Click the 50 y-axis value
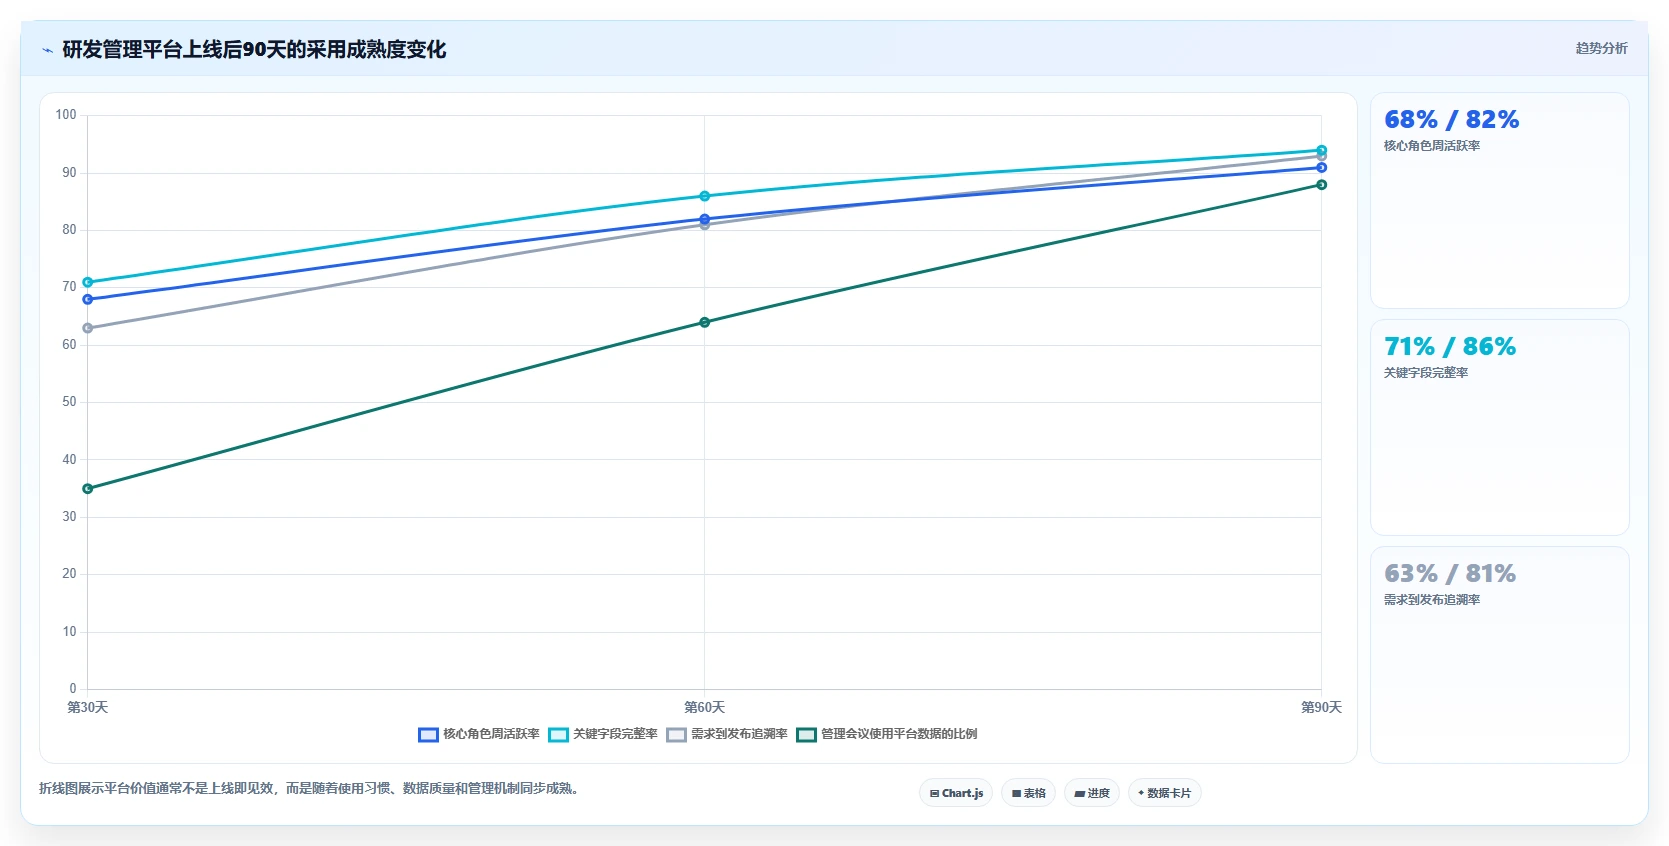Viewport: 1669px width, 846px height. (x=69, y=402)
